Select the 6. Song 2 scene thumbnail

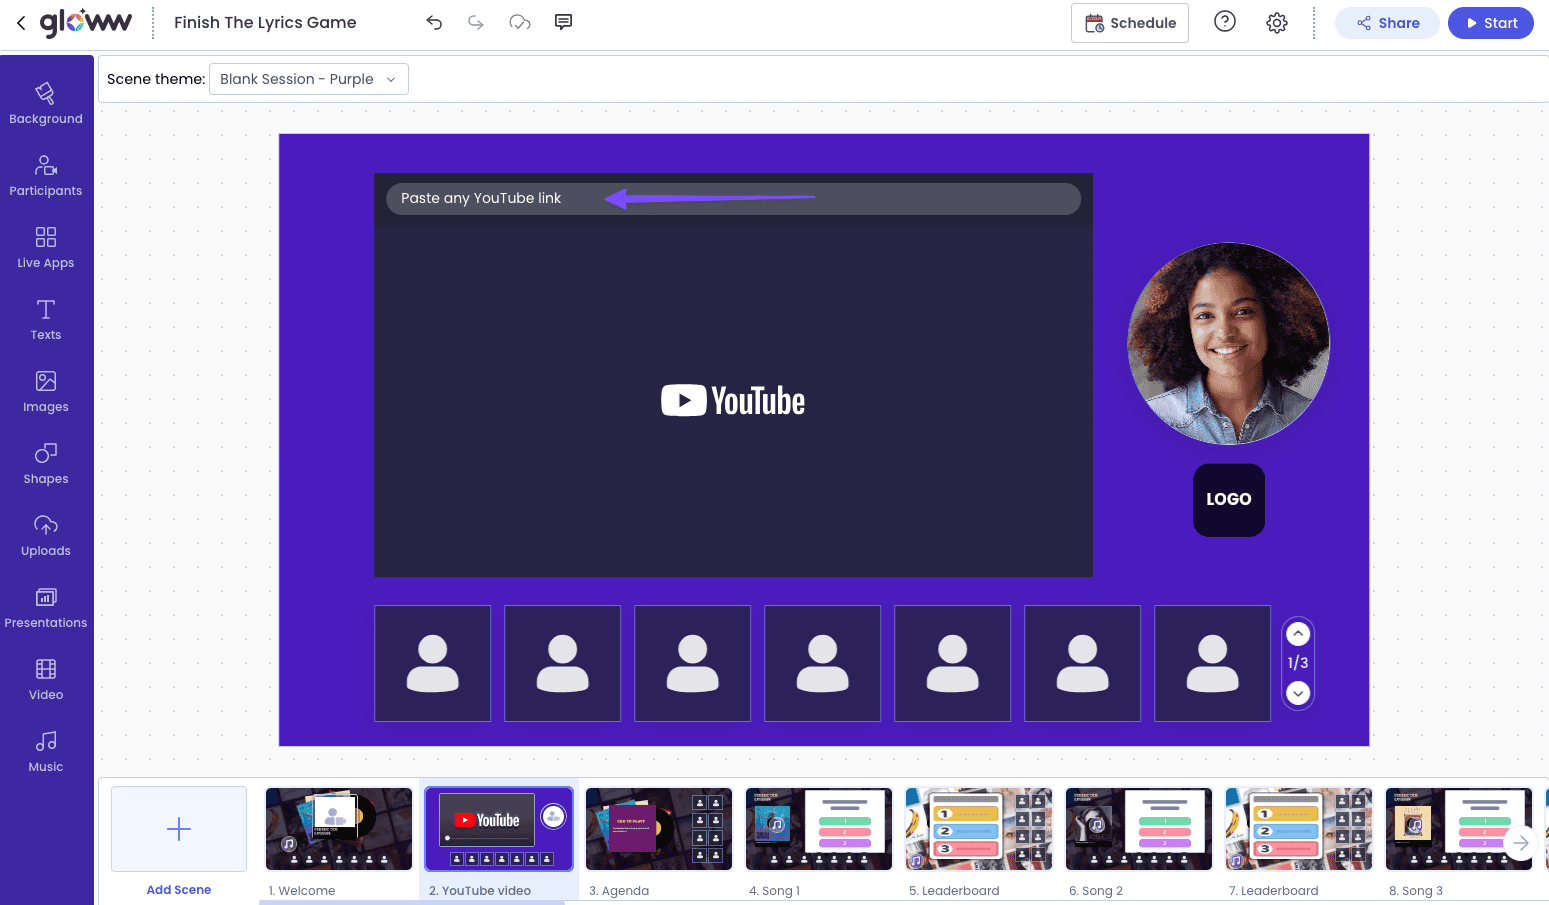1139,829
